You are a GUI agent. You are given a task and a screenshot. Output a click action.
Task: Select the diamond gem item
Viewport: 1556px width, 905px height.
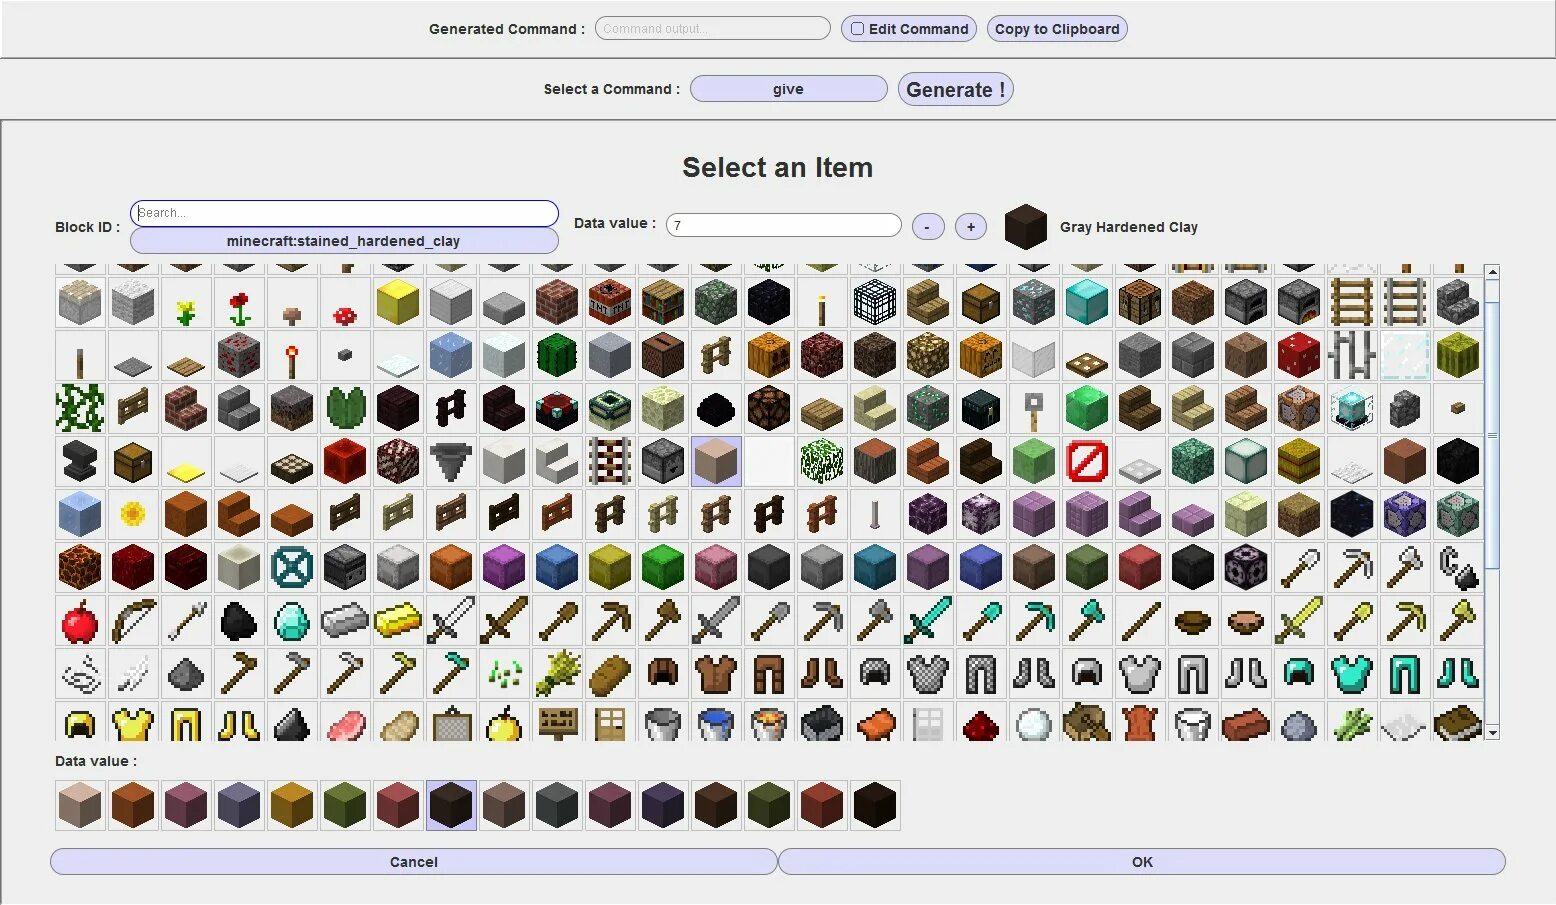coord(292,621)
